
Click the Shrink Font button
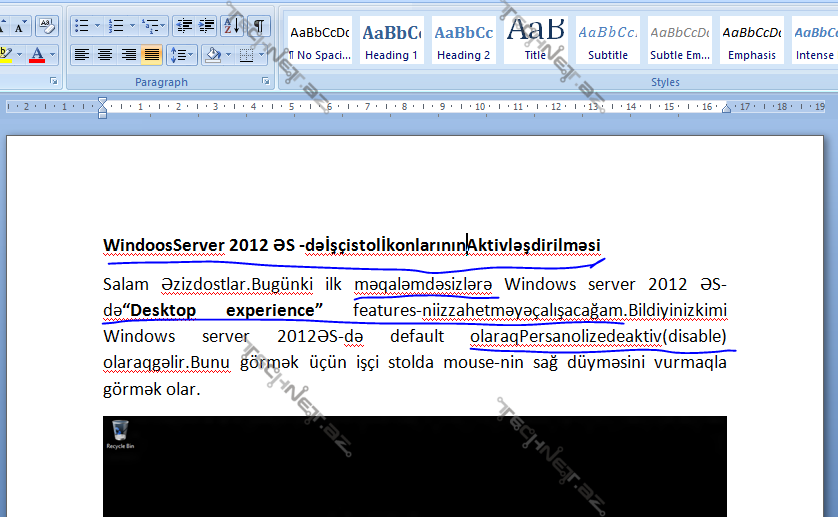[x=20, y=26]
